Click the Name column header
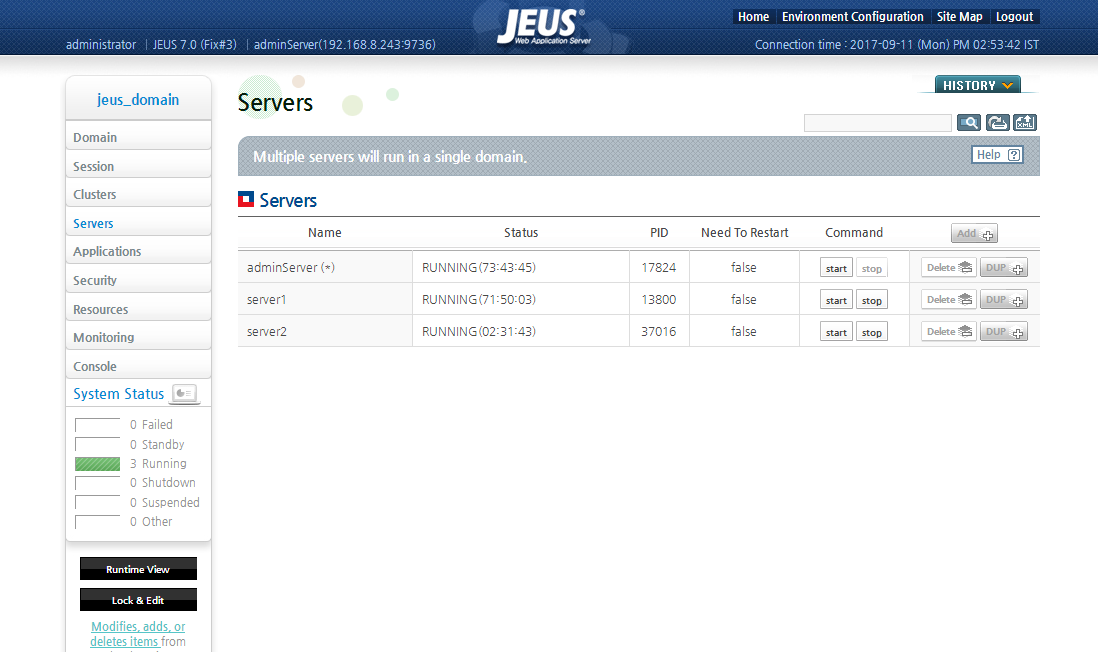Screen dimensions: 1098x652 [324, 233]
